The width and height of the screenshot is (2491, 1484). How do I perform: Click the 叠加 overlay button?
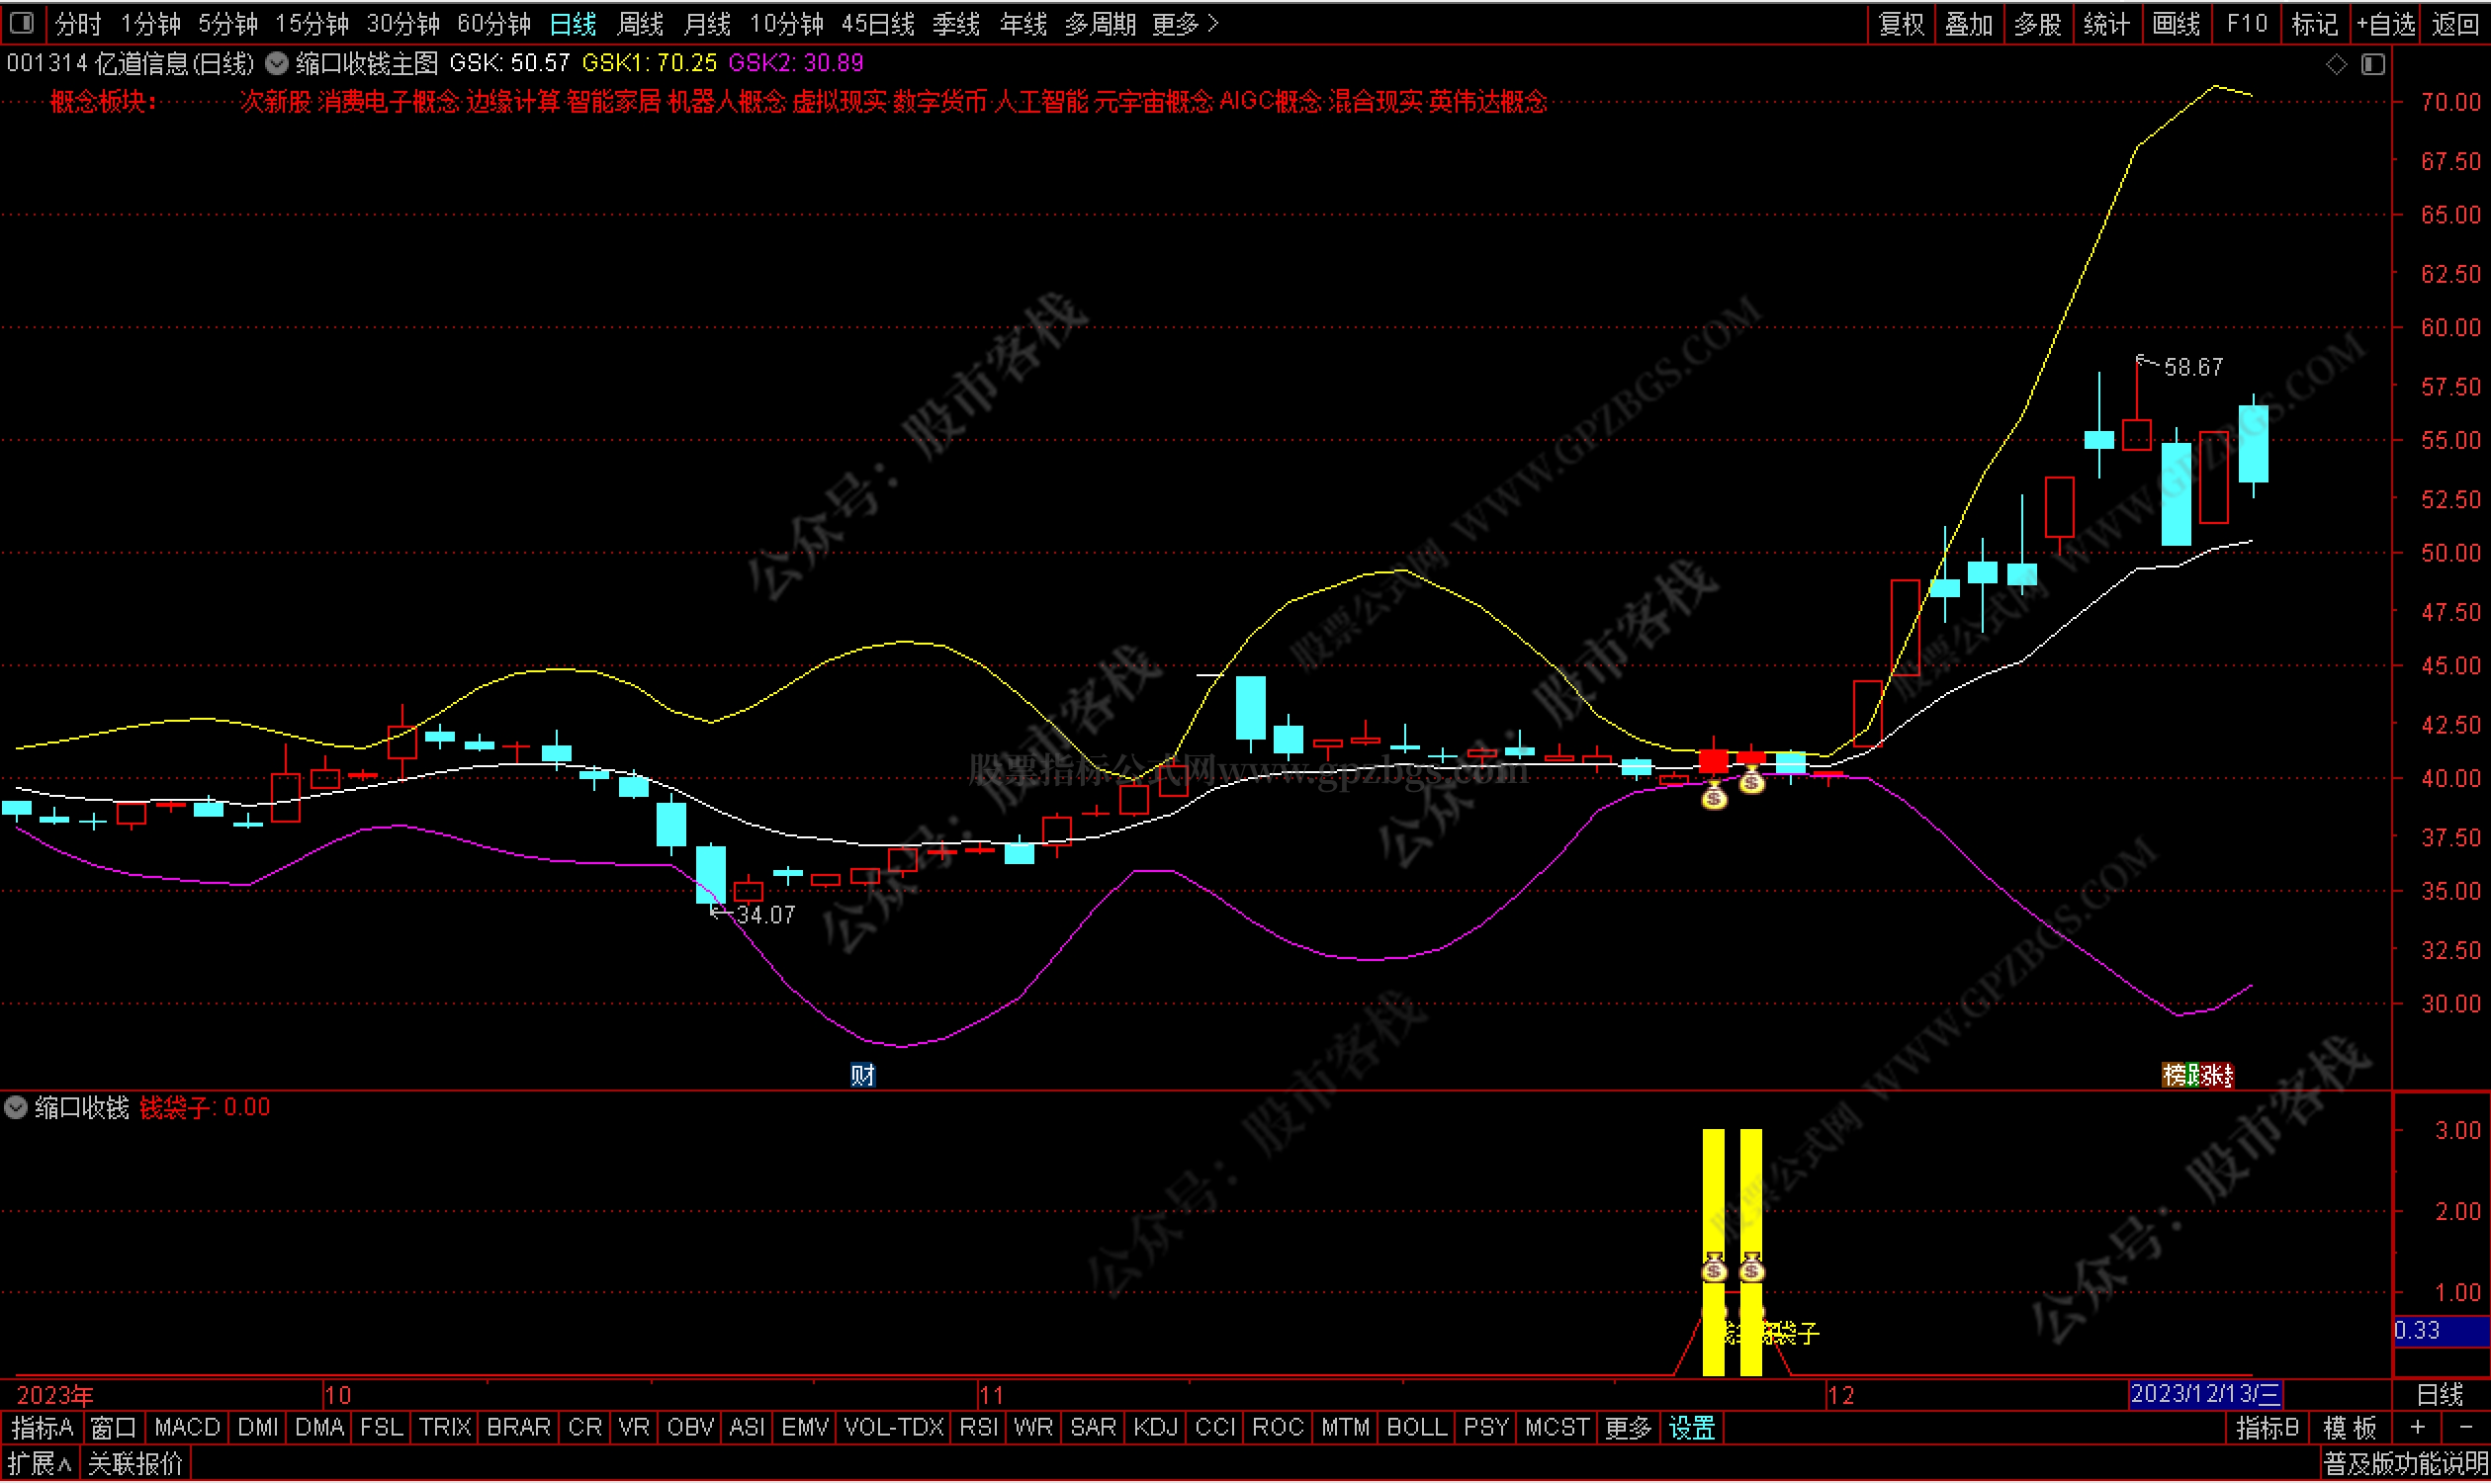point(1970,24)
